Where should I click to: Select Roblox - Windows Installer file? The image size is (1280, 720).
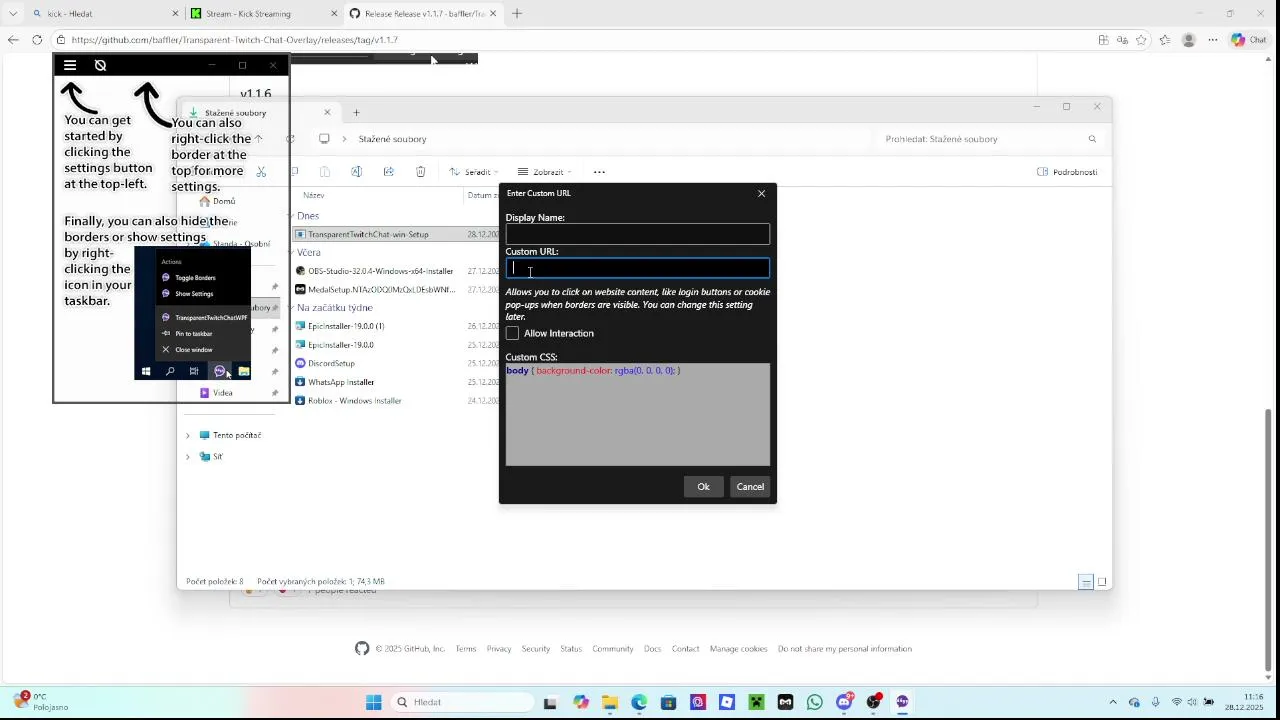(x=354, y=401)
